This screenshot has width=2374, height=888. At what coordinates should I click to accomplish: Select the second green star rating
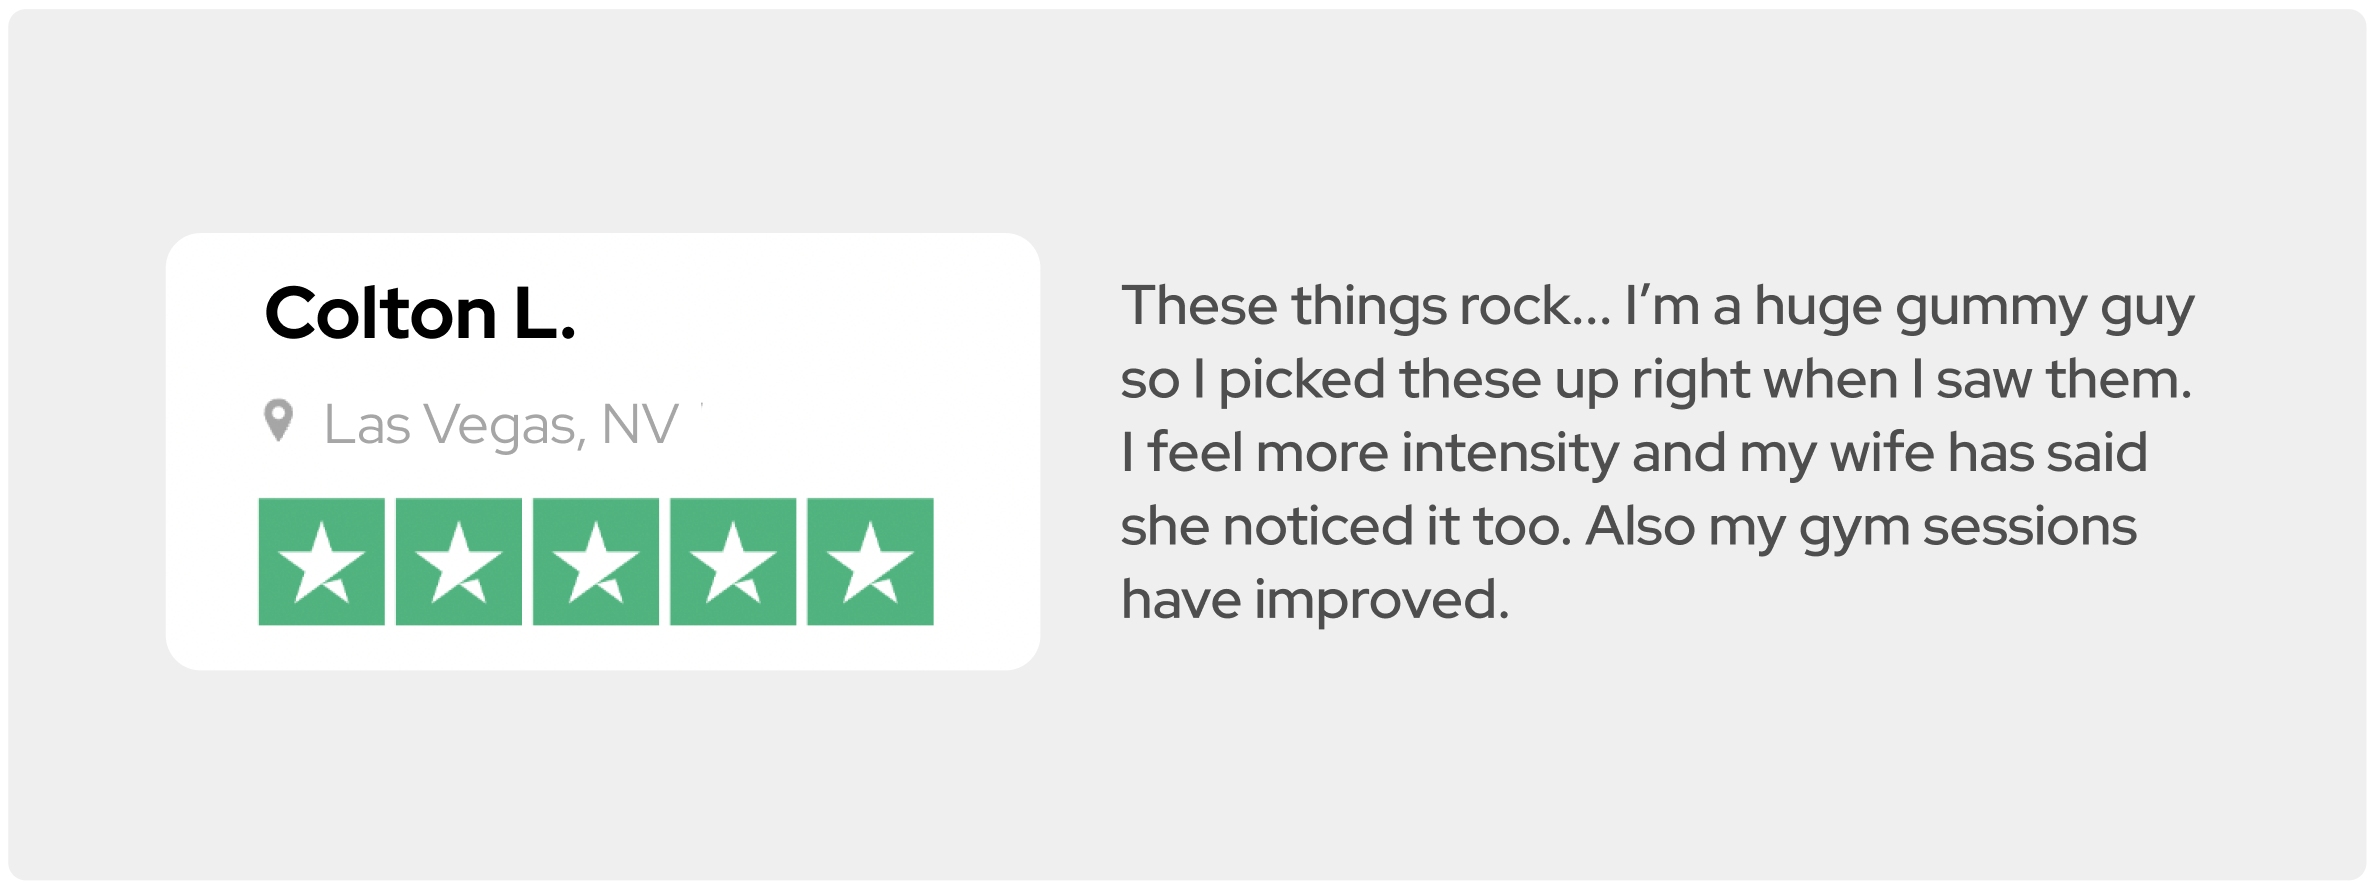[459, 562]
